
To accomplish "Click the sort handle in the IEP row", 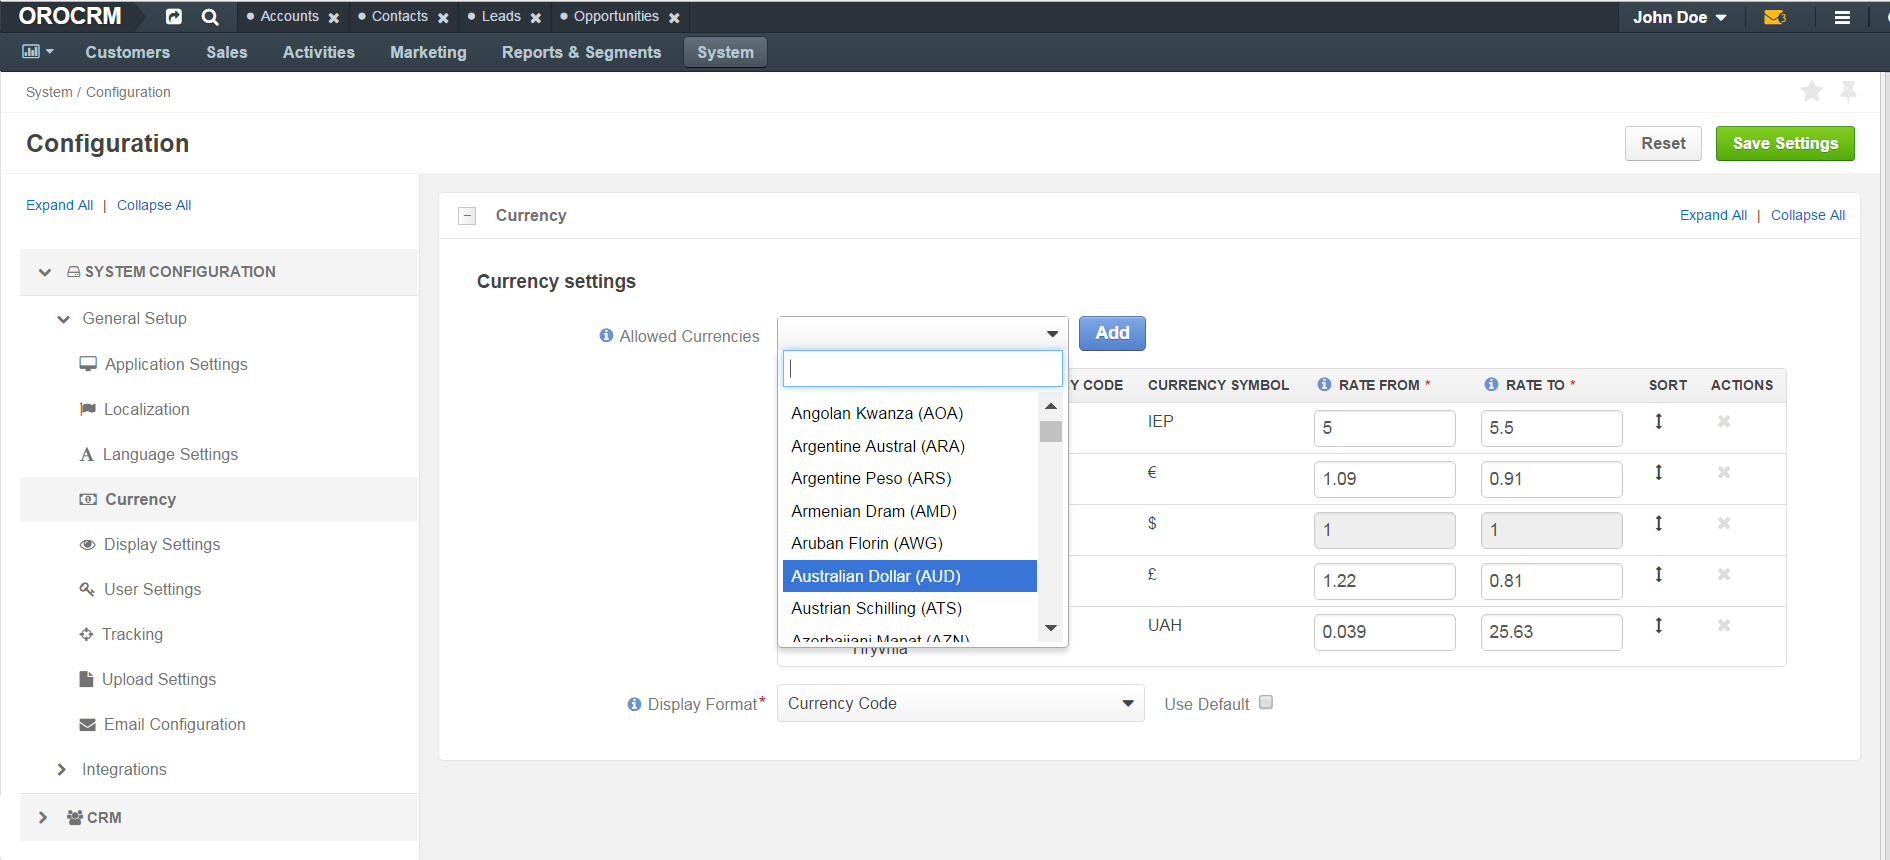I will click(1658, 421).
